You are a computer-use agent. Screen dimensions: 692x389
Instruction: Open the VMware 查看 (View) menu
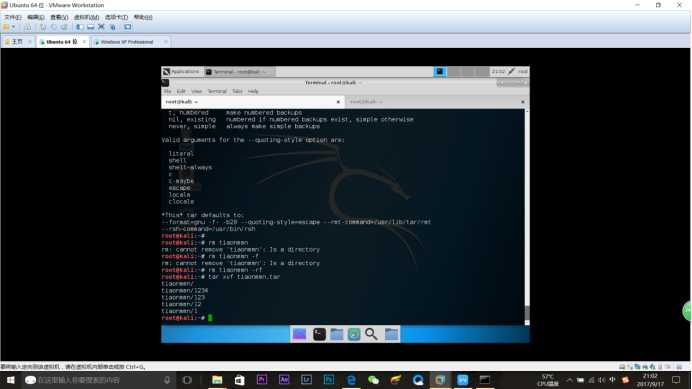[x=59, y=17]
